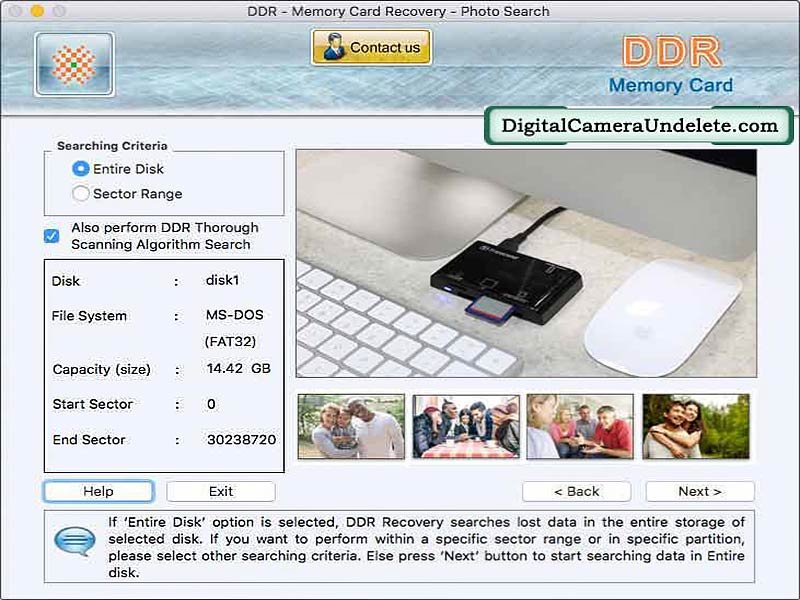Open the DigitalCameraUndelete.com link

[x=639, y=126]
